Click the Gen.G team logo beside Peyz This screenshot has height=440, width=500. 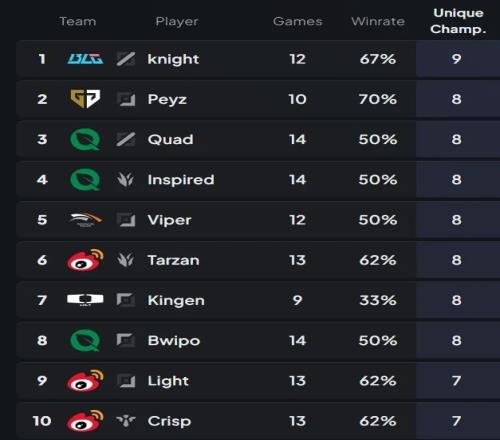85,99
